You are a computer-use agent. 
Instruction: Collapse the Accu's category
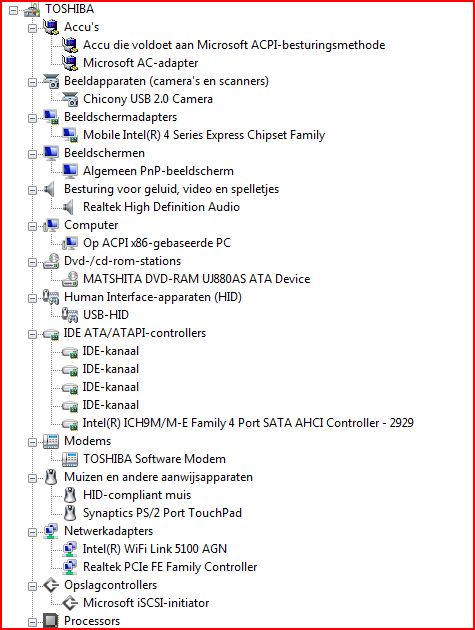click(32, 28)
